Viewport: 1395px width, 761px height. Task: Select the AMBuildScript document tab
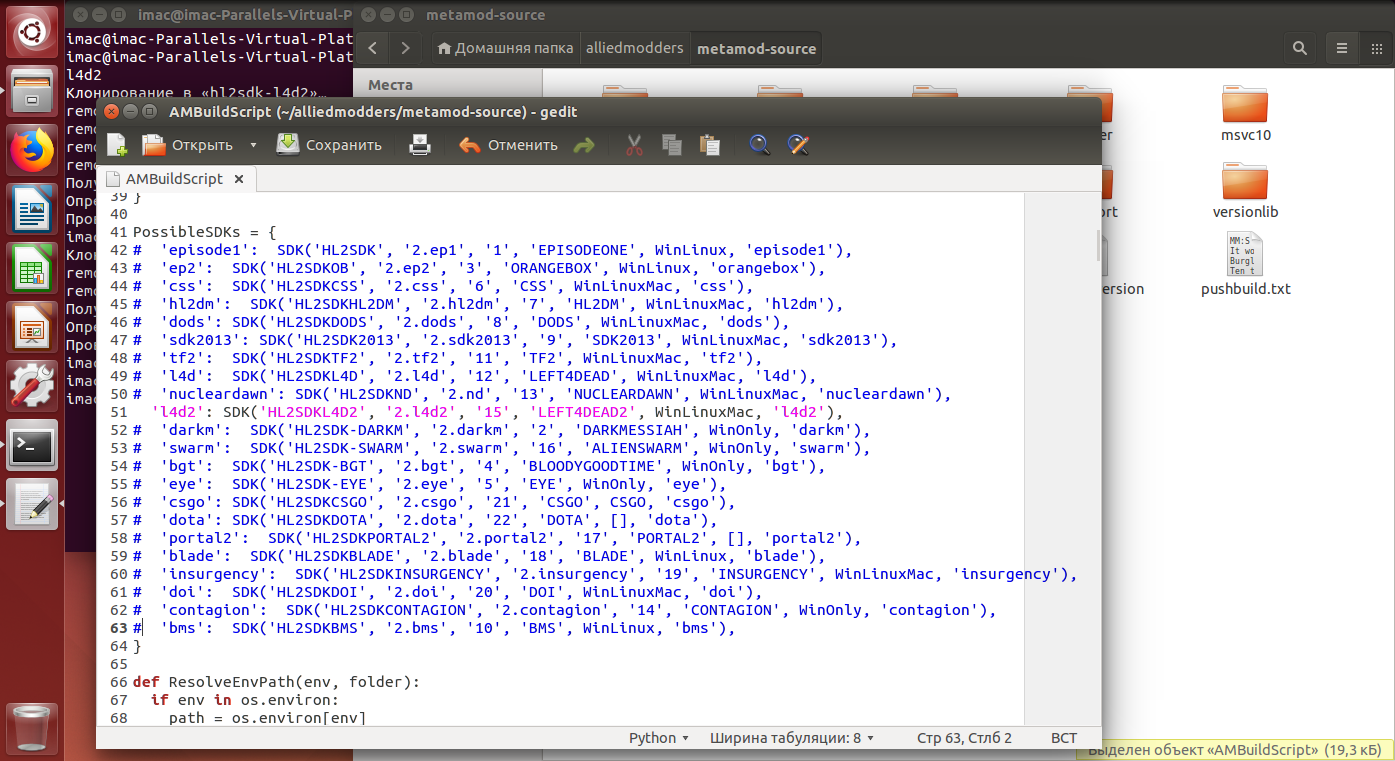(173, 178)
